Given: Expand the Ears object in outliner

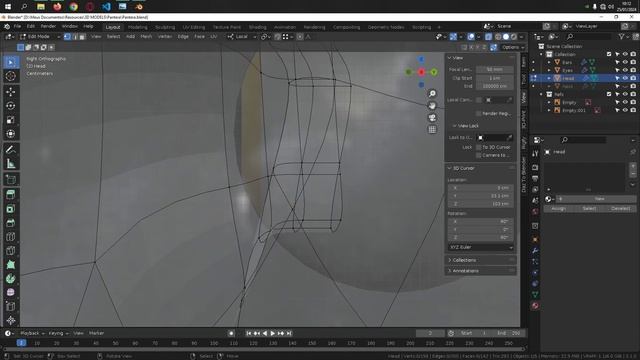Looking at the screenshot, I should click(x=549, y=62).
